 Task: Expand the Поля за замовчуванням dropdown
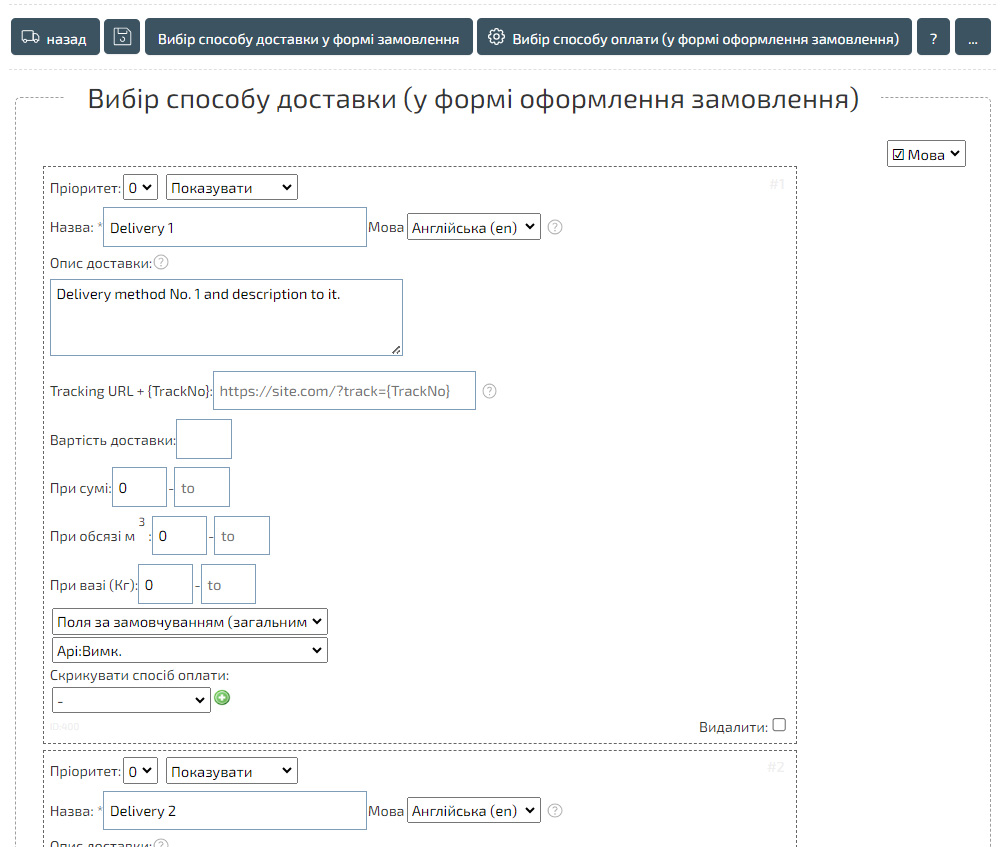[x=190, y=622]
